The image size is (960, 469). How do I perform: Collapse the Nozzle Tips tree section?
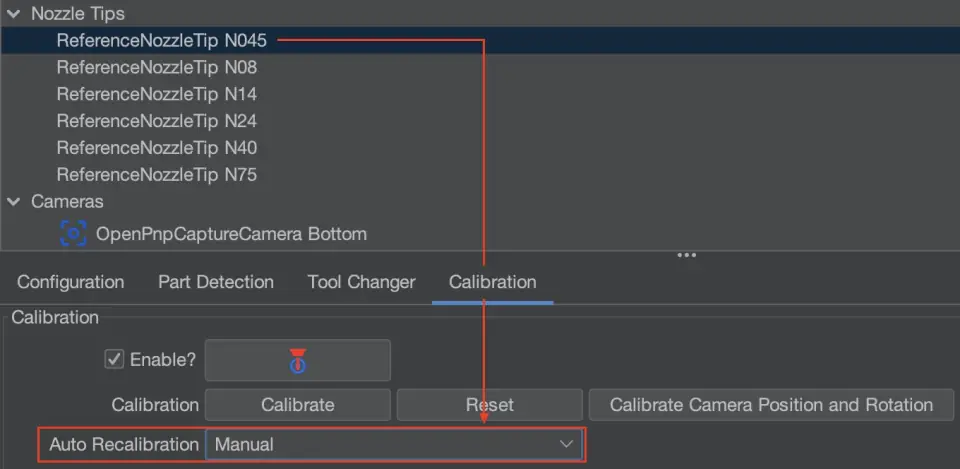click(x=14, y=14)
